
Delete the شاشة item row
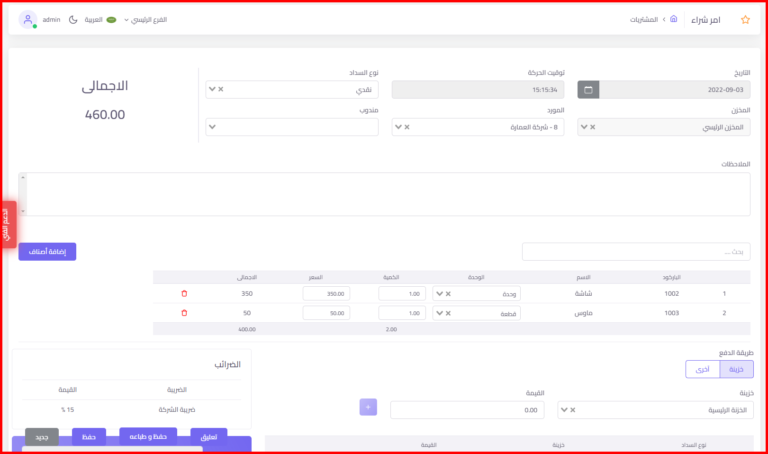[184, 294]
